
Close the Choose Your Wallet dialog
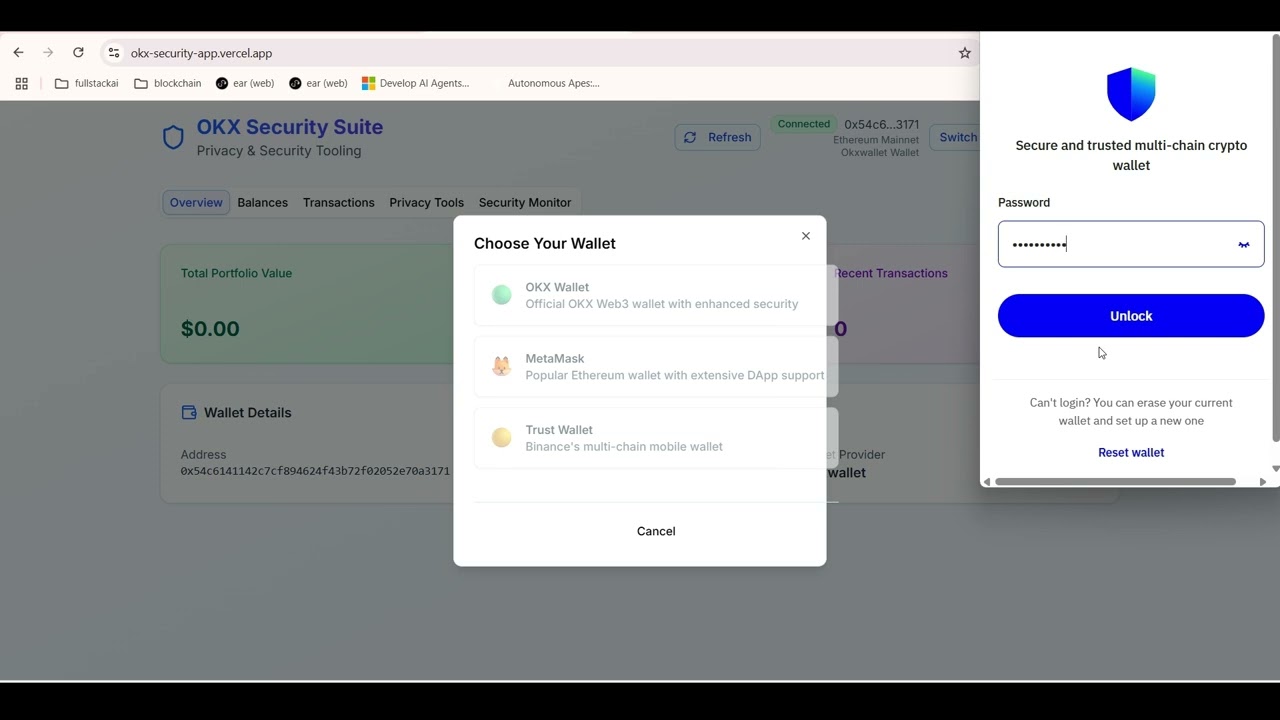click(806, 236)
